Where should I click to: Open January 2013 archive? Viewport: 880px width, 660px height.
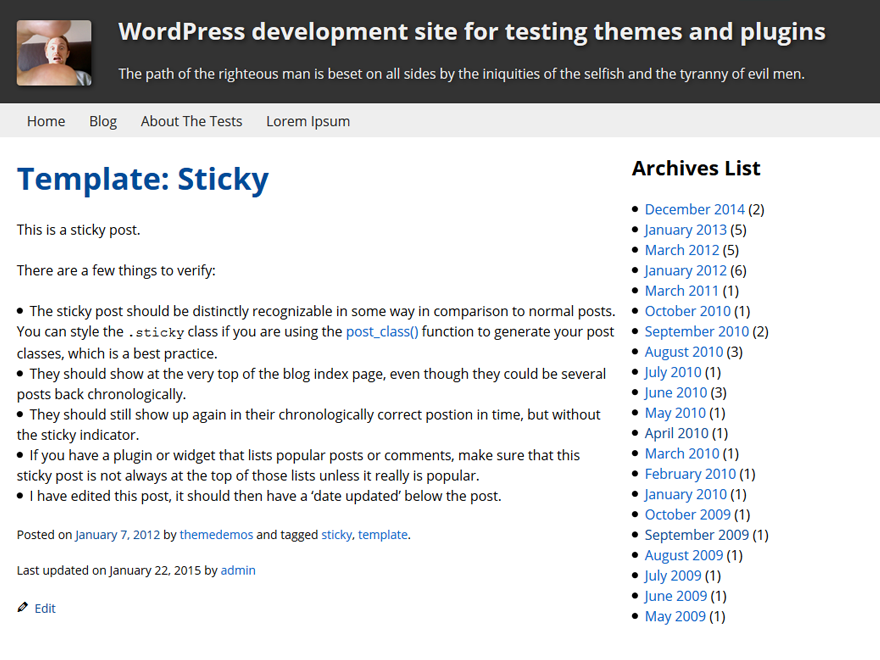point(685,230)
